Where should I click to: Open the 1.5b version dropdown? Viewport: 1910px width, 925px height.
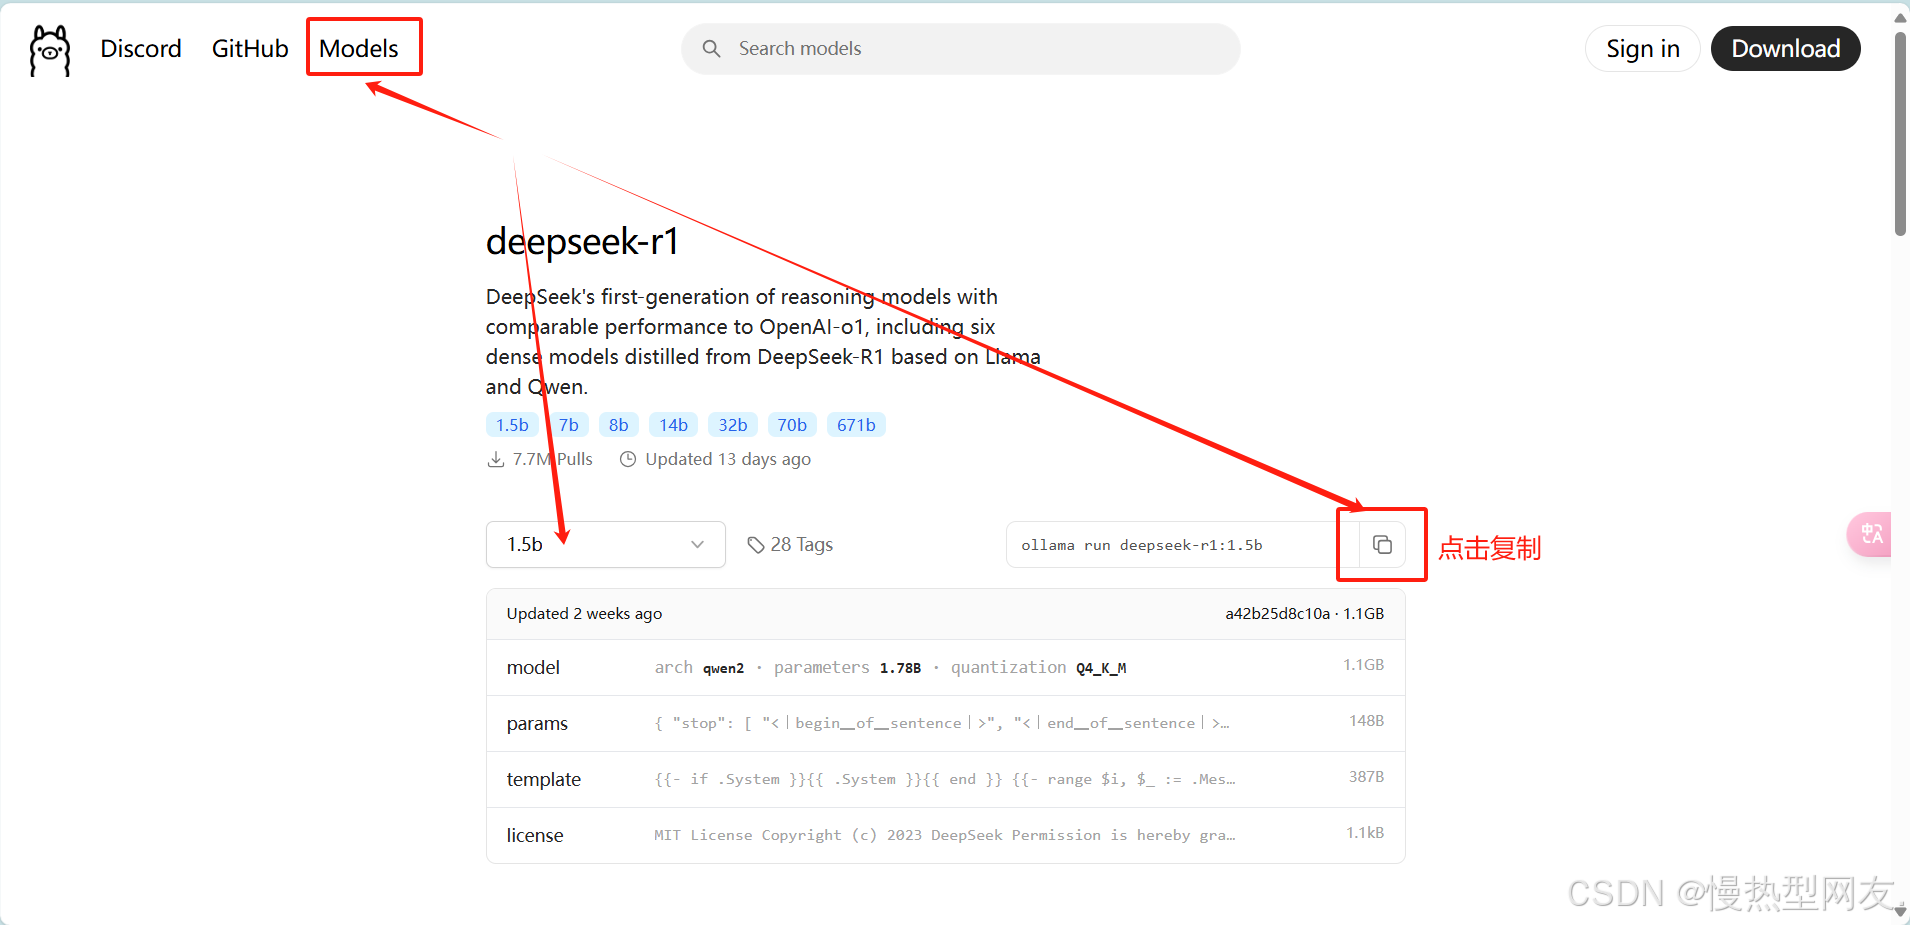pyautogui.click(x=606, y=544)
